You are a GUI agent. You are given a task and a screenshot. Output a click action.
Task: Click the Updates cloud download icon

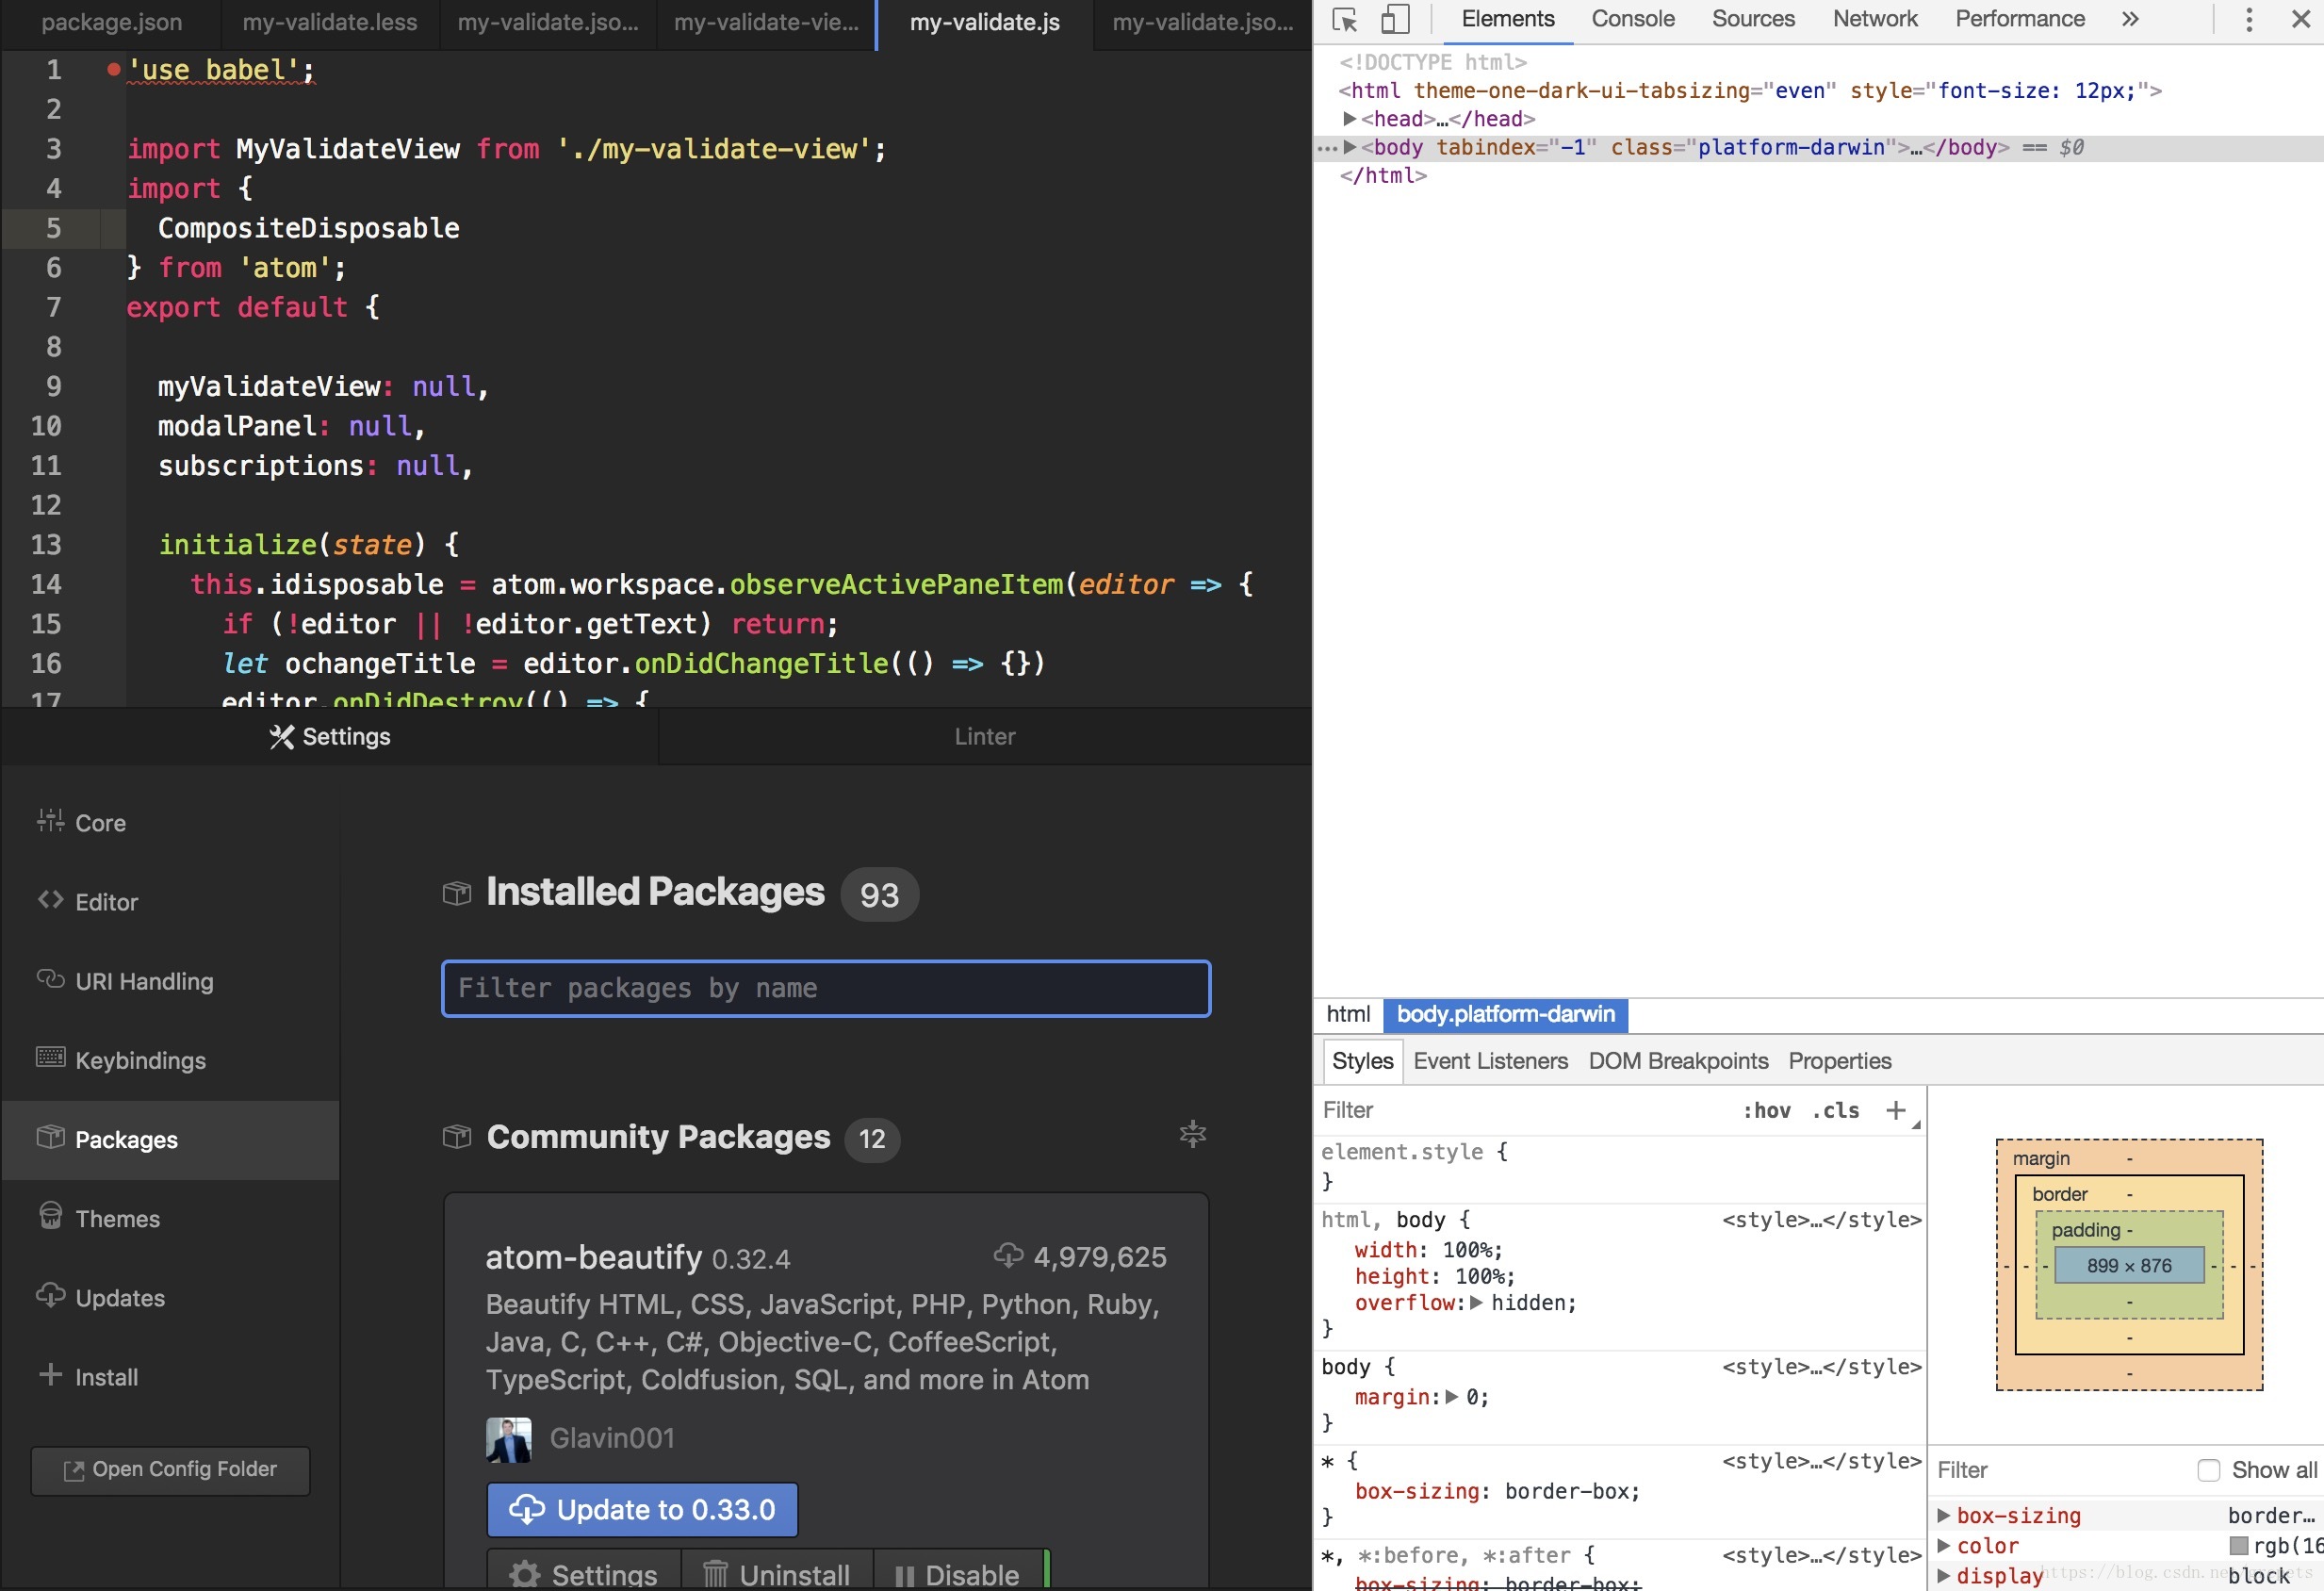click(50, 1295)
